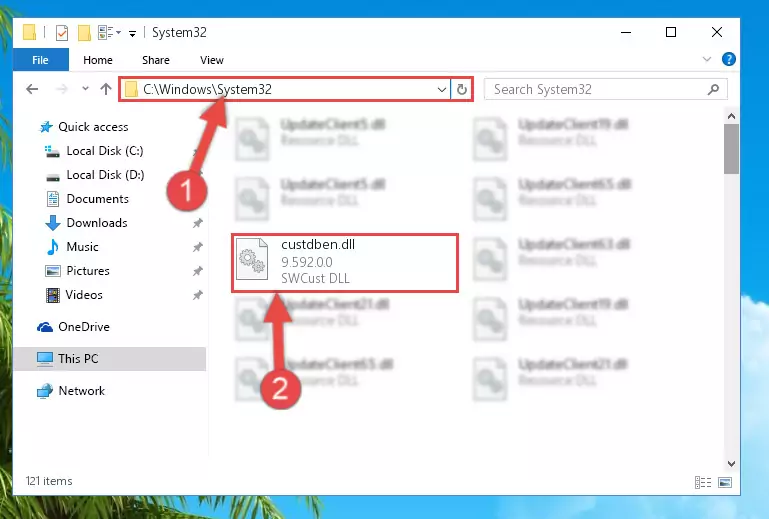Viewport: 769px width, 519px height.
Task: Go forward with the right arrow
Action: click(62, 89)
